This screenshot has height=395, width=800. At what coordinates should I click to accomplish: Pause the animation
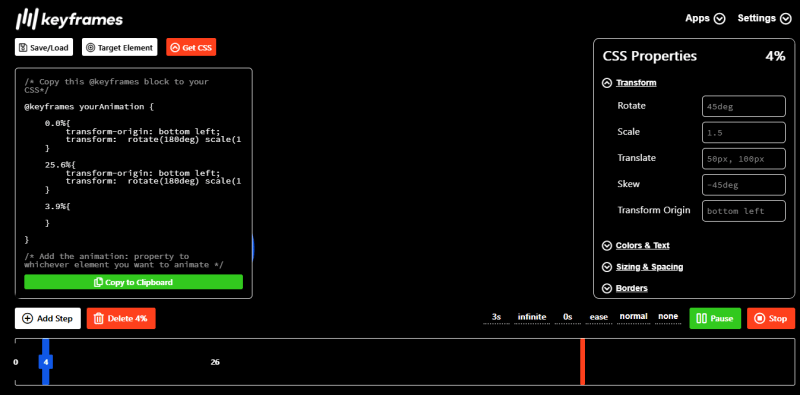tap(715, 318)
